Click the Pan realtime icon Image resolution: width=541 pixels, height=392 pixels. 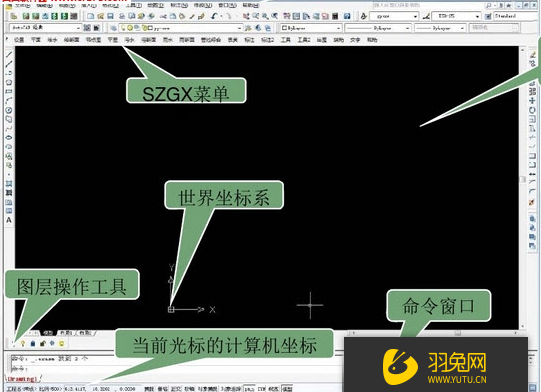point(246,16)
